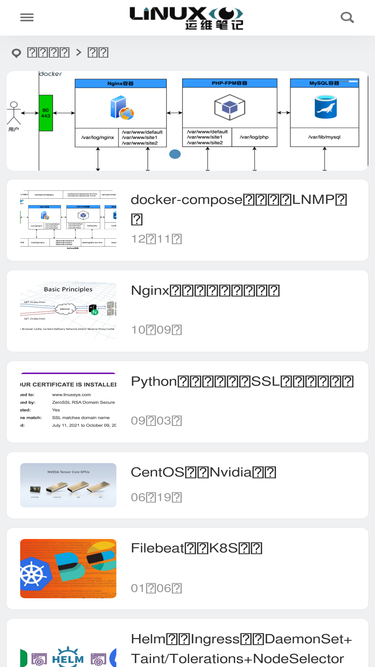Open the Python SSL article title

[x=242, y=381]
